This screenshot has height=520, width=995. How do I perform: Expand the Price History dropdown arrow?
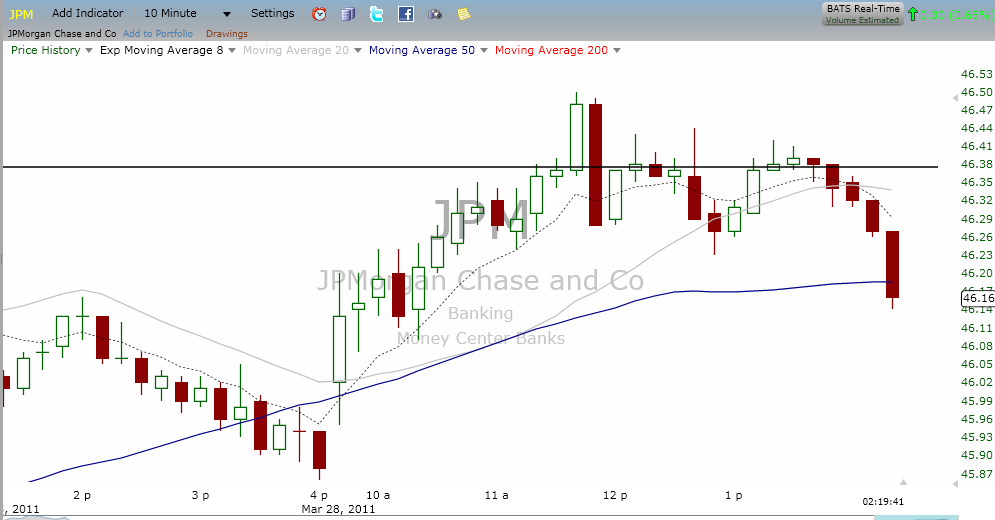point(88,50)
